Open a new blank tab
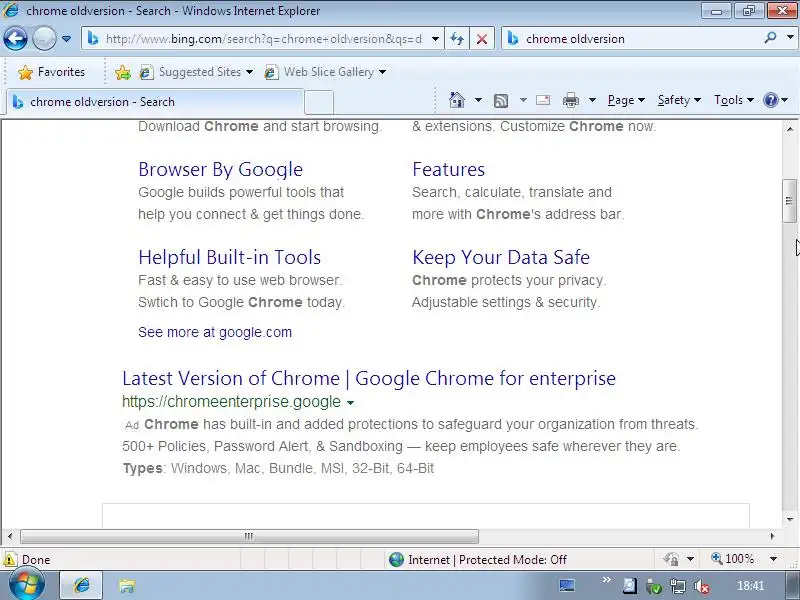Image resolution: width=800 pixels, height=600 pixels. pos(319,103)
